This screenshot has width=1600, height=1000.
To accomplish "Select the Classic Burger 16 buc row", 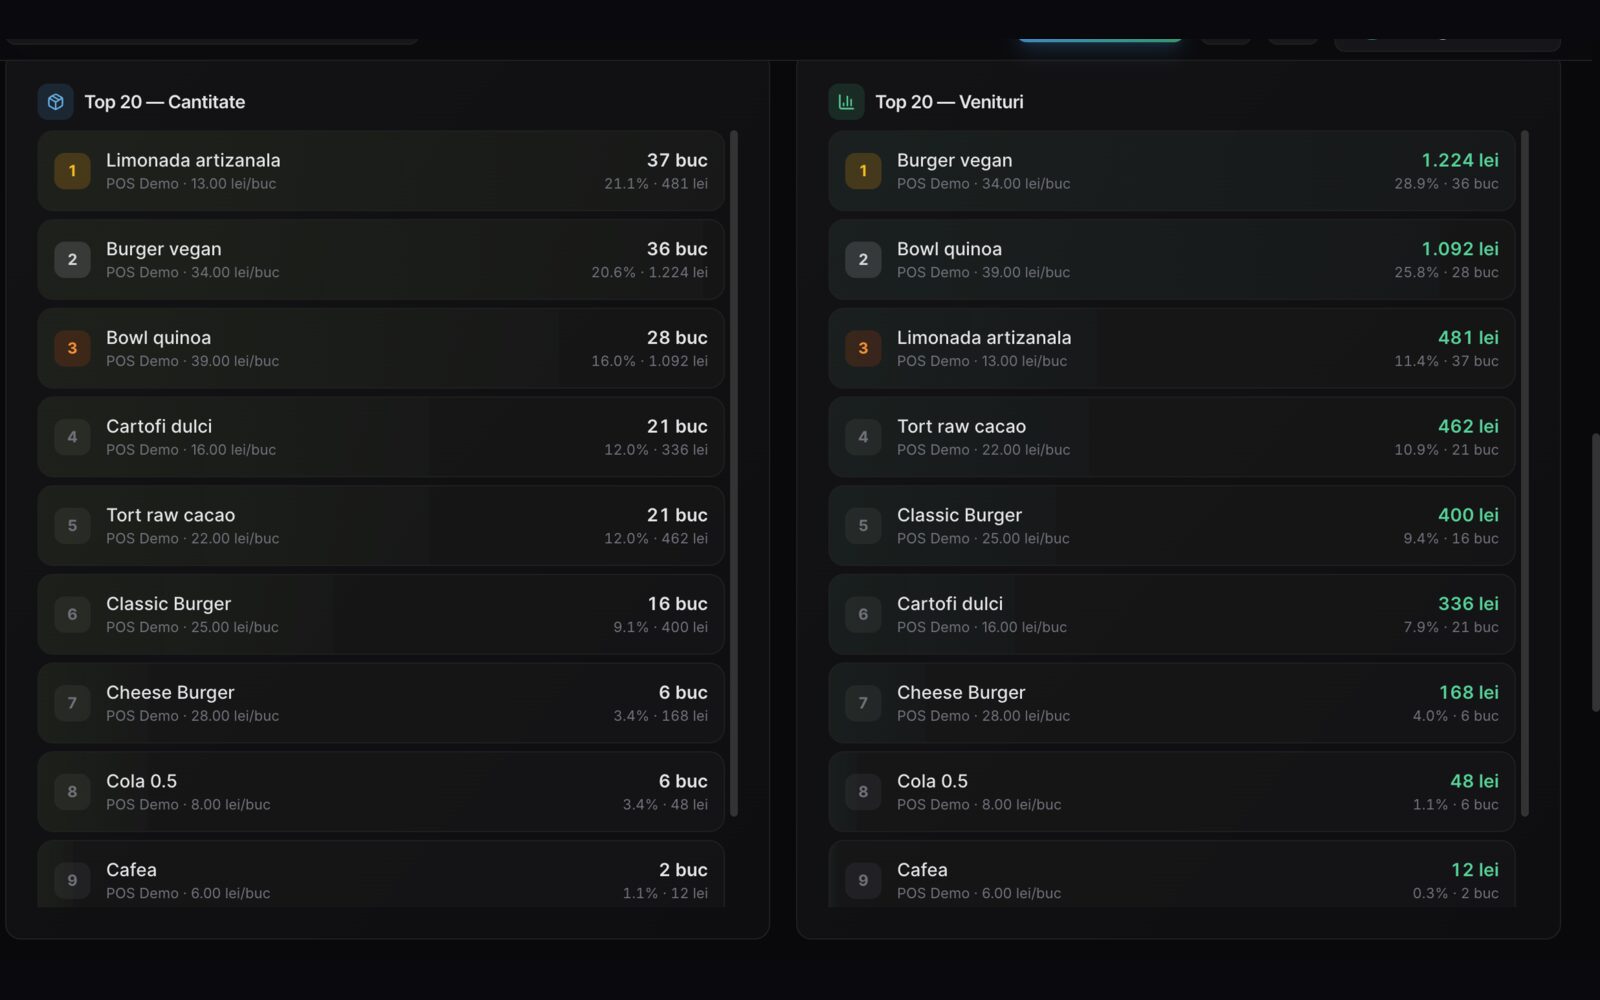I will (381, 614).
